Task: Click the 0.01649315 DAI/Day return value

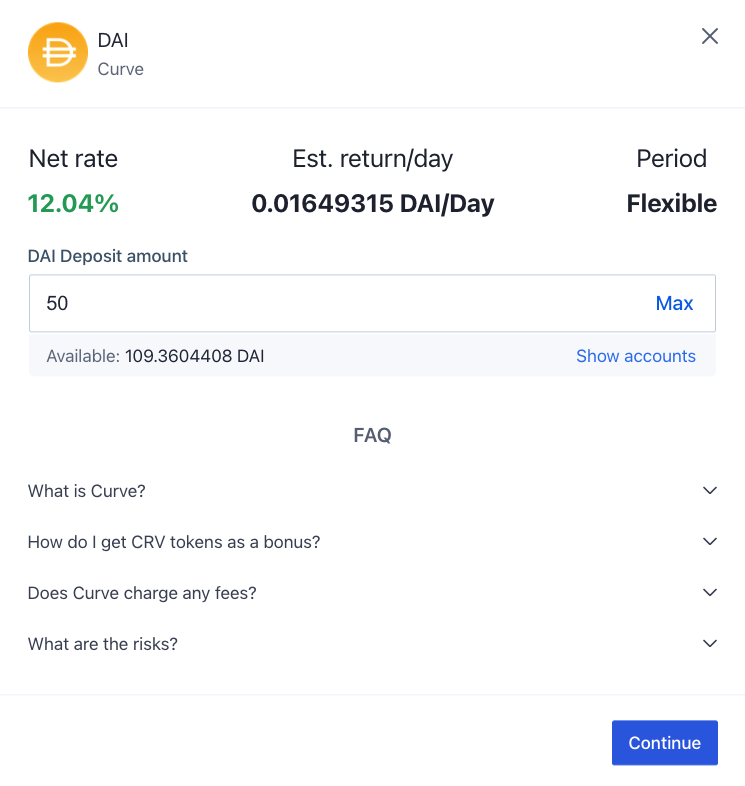Action: tap(372, 204)
